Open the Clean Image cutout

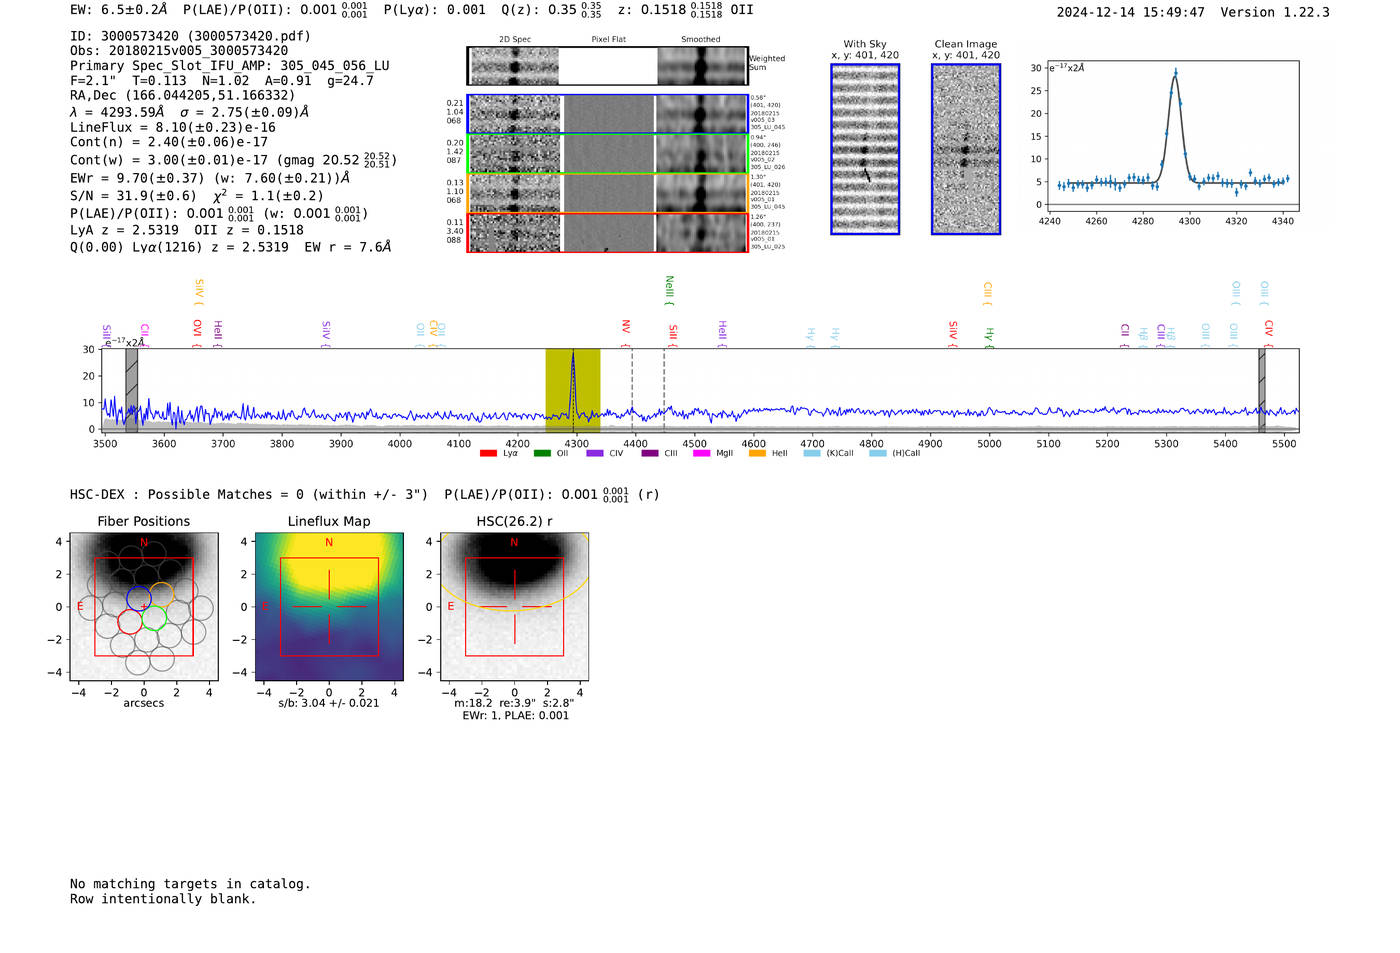(x=966, y=149)
